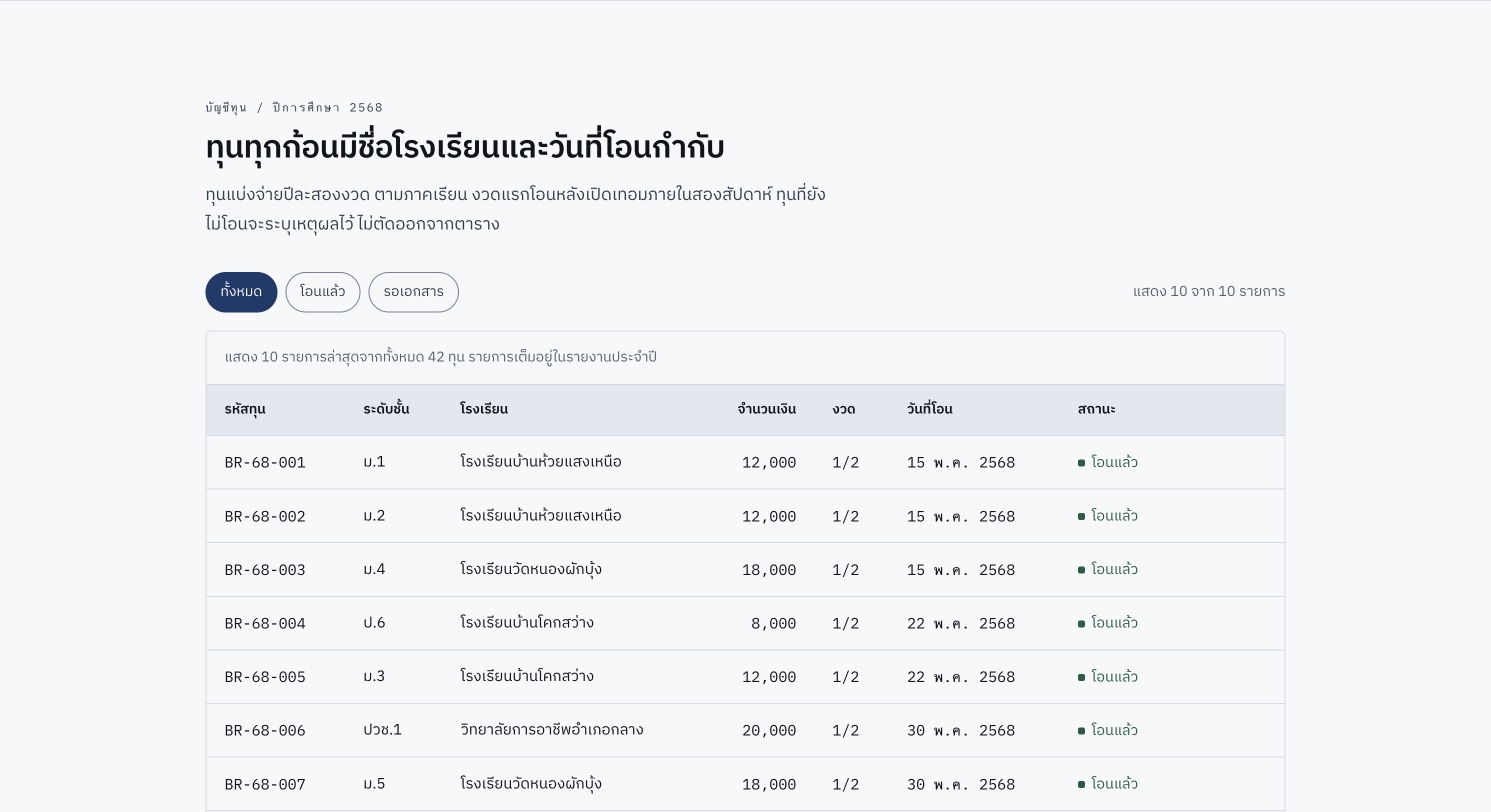The width and height of the screenshot is (1491, 812).
Task: Click amount 8,000 in row BR-68-004
Action: [x=774, y=624]
